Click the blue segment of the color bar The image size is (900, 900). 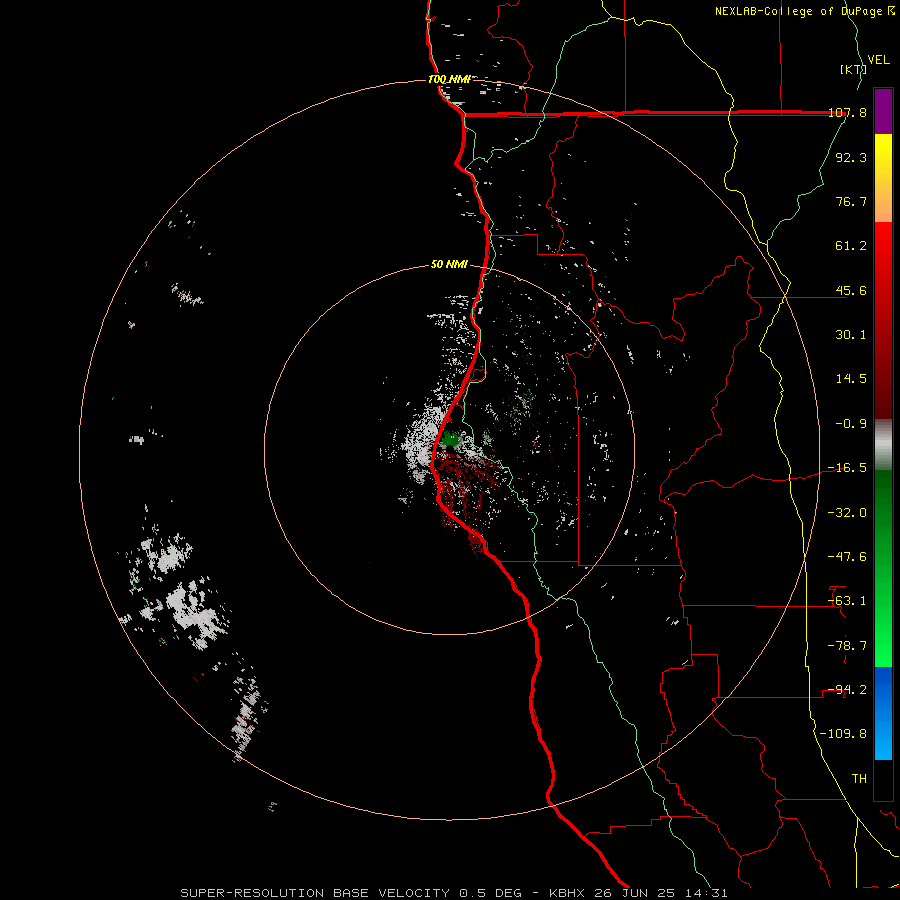(x=883, y=713)
